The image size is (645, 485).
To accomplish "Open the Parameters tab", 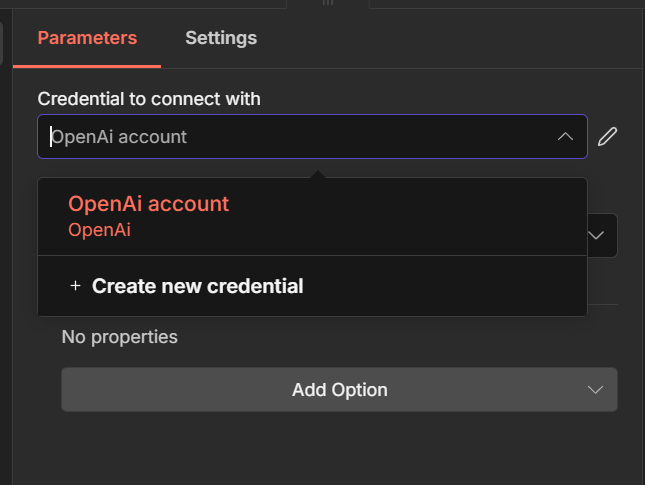I will click(x=87, y=38).
